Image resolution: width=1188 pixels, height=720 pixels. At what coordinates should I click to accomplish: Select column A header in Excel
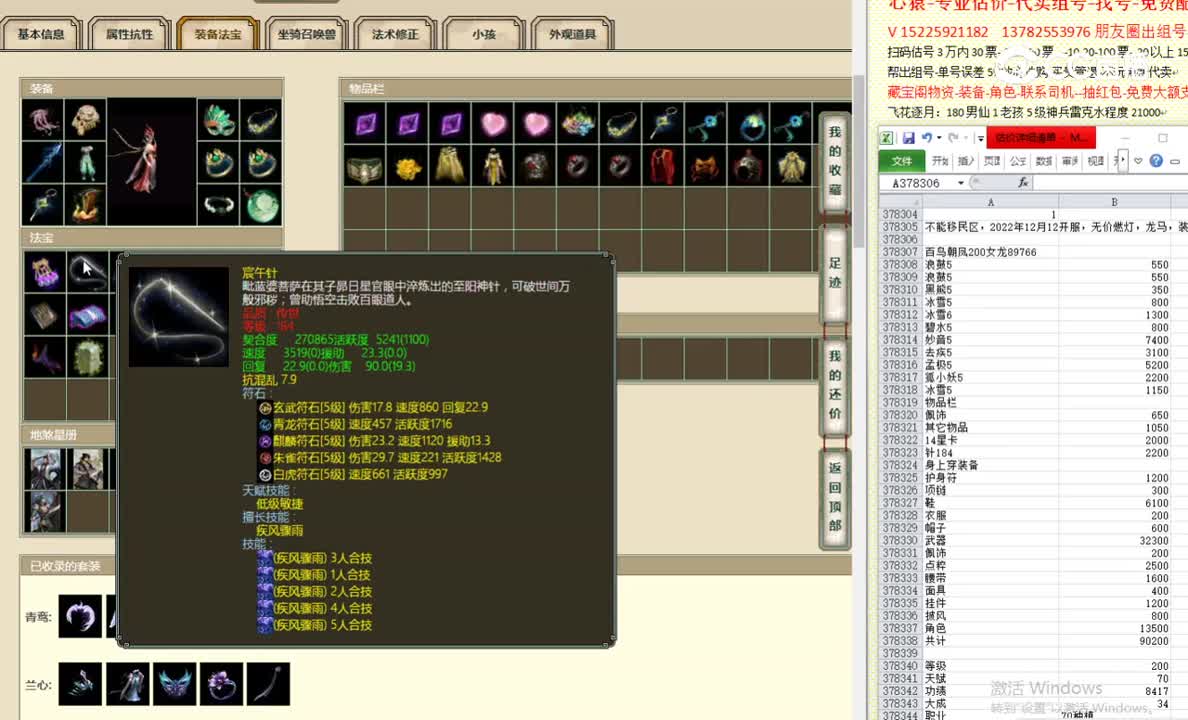(990, 202)
